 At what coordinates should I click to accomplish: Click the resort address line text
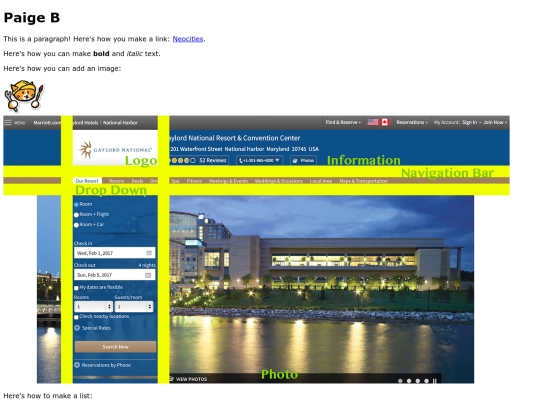[x=245, y=149]
